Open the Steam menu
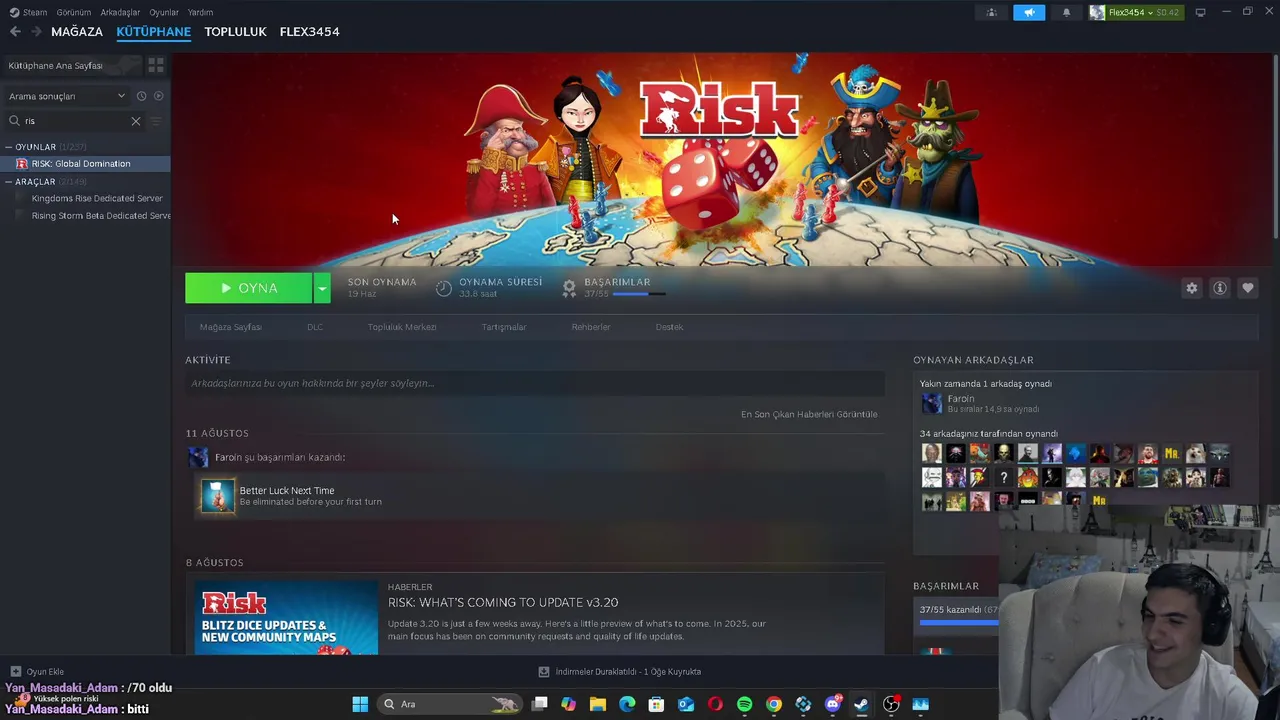The height and width of the screenshot is (720, 1280). pyautogui.click(x=28, y=12)
